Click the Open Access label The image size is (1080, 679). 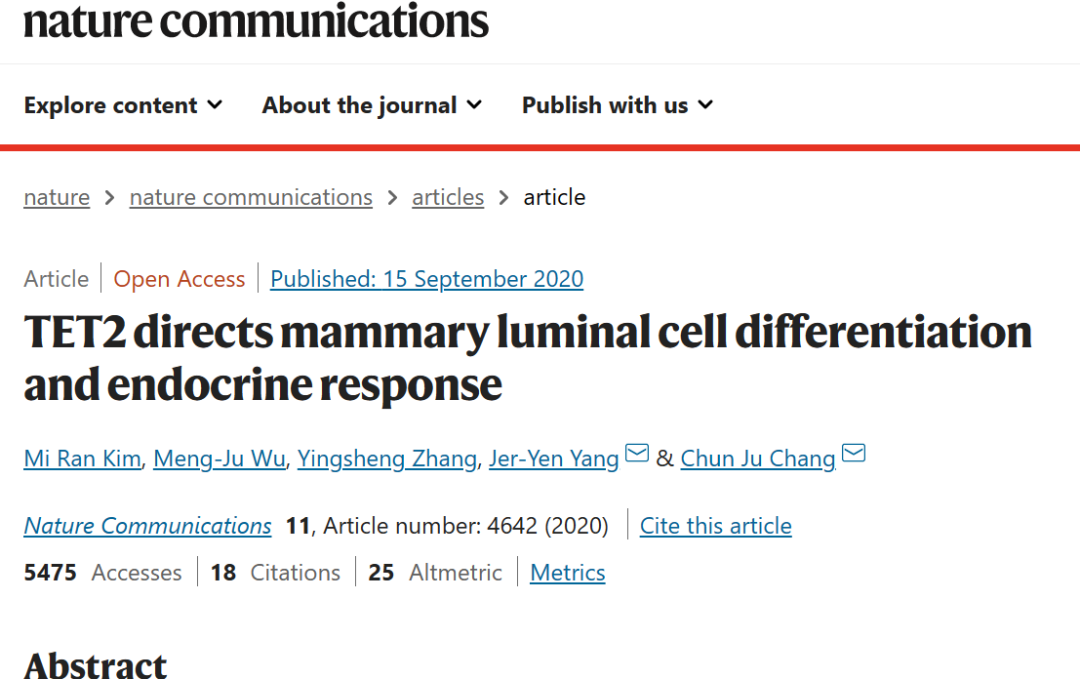tap(179, 279)
